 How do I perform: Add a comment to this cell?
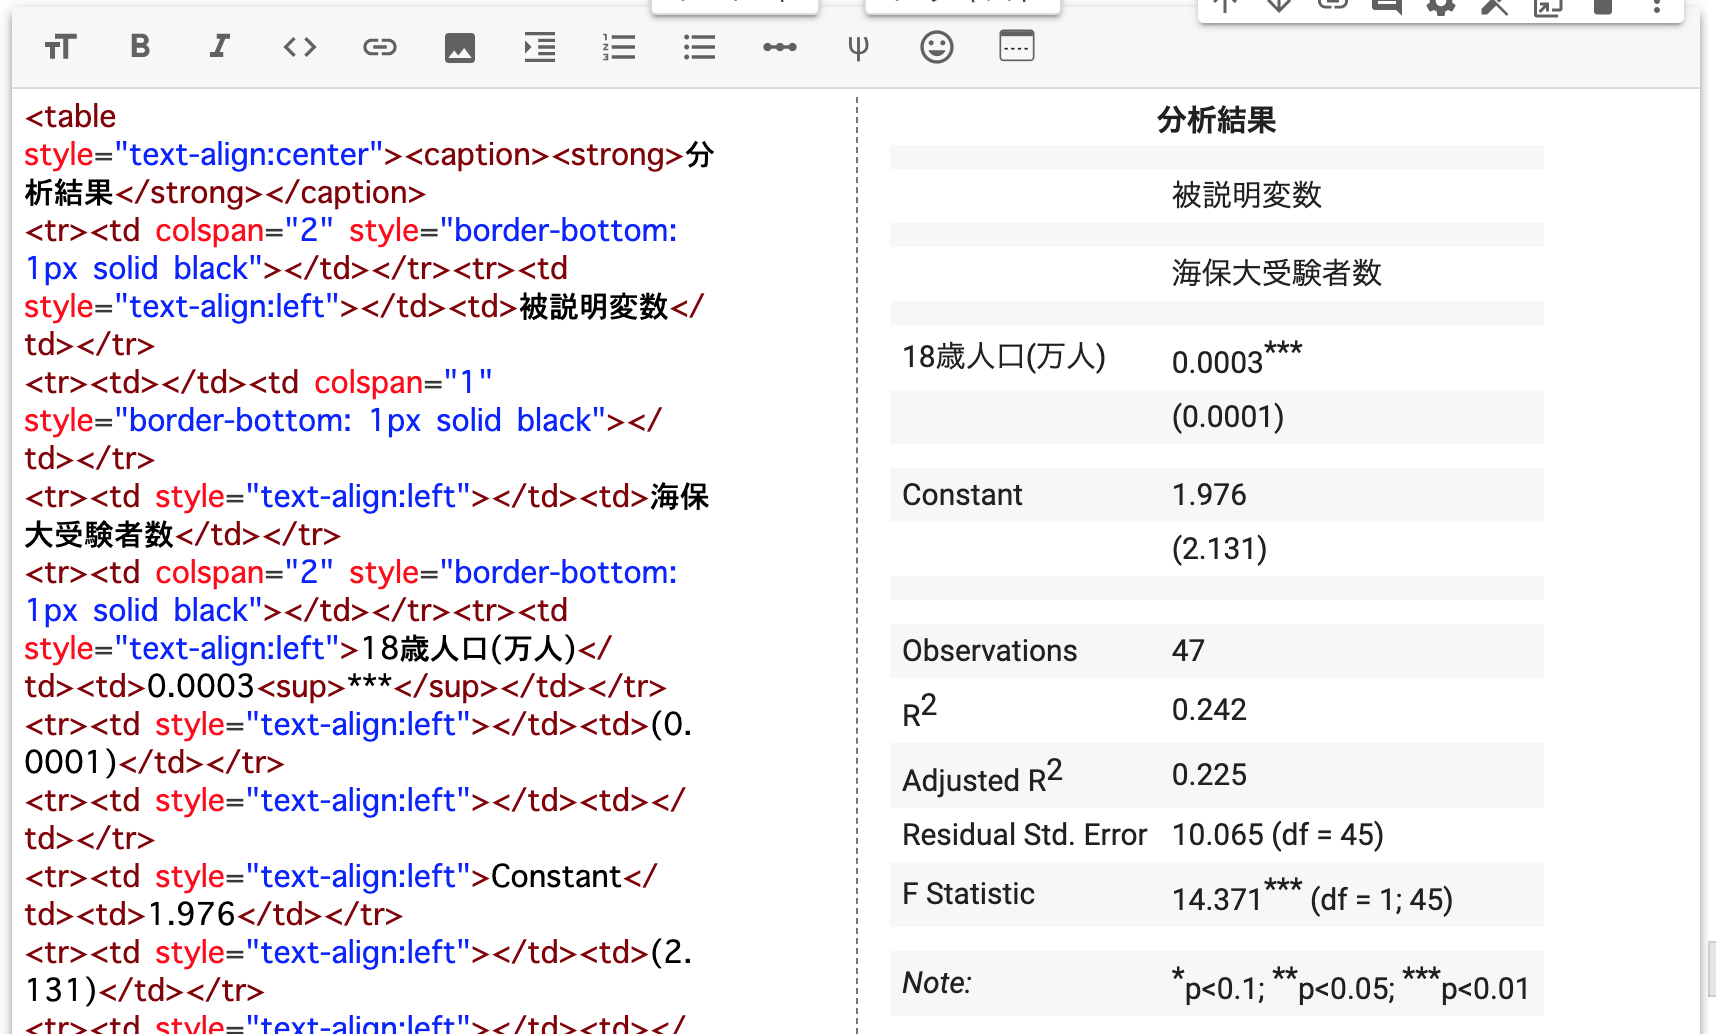point(1387,7)
